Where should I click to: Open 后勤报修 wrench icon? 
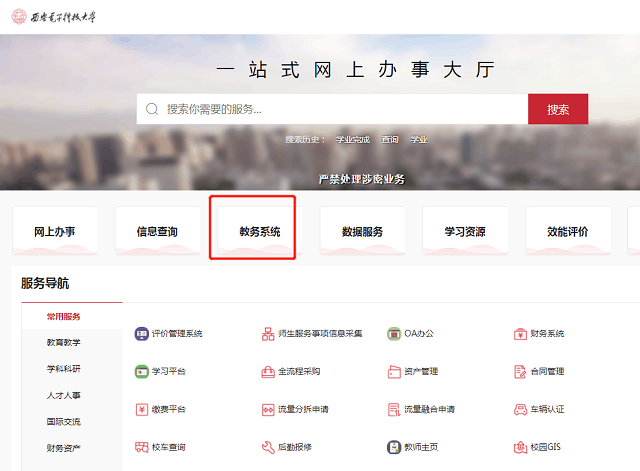tap(267, 447)
